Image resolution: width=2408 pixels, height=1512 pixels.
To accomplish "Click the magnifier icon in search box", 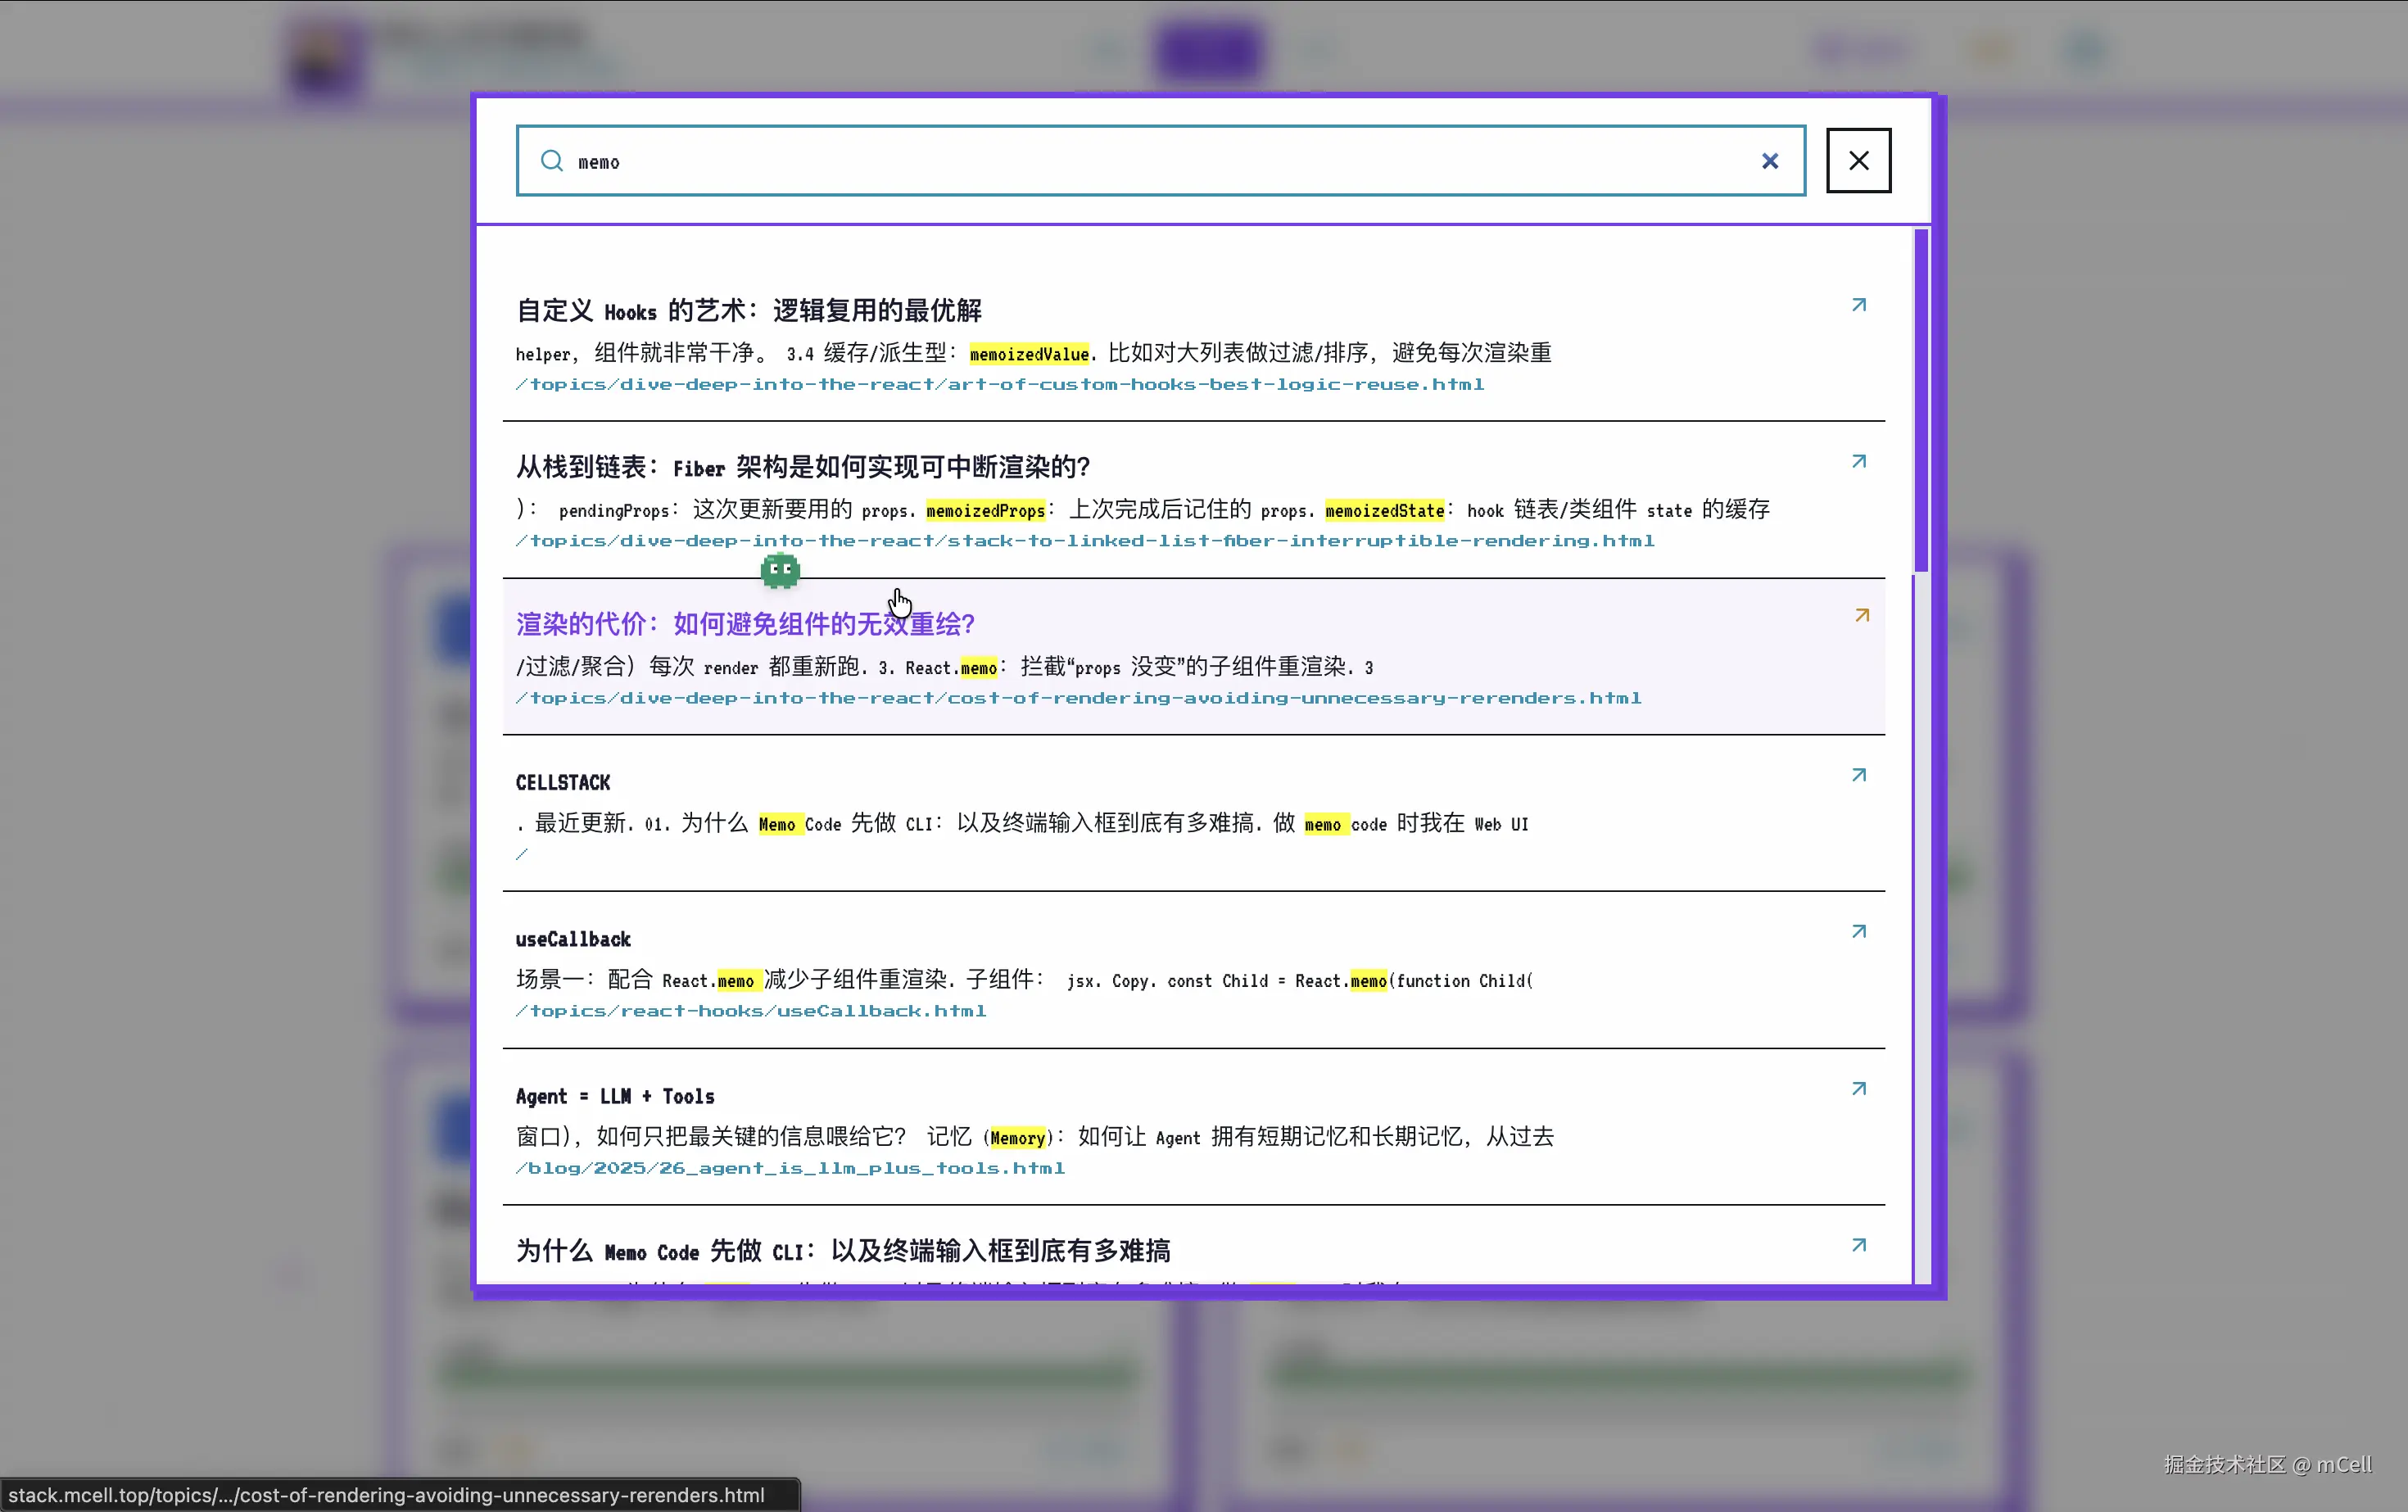I will pyautogui.click(x=552, y=161).
